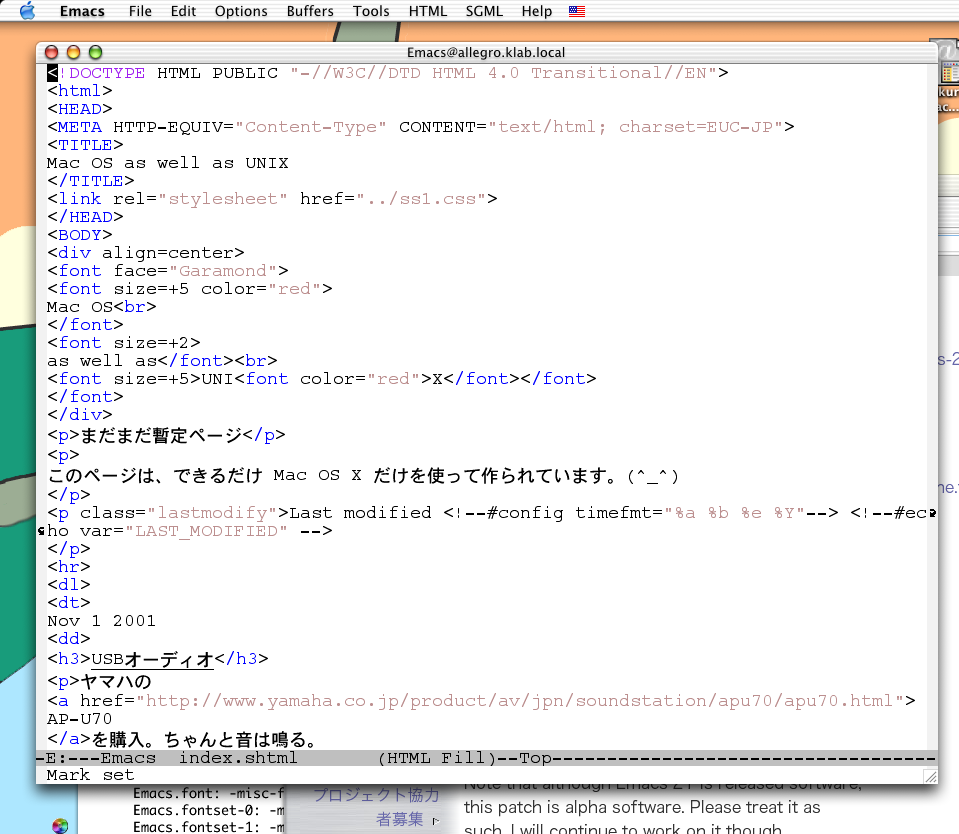959x834 pixels.
Task: Minimize Emacs using the yellow button
Action: pyautogui.click(x=74, y=52)
